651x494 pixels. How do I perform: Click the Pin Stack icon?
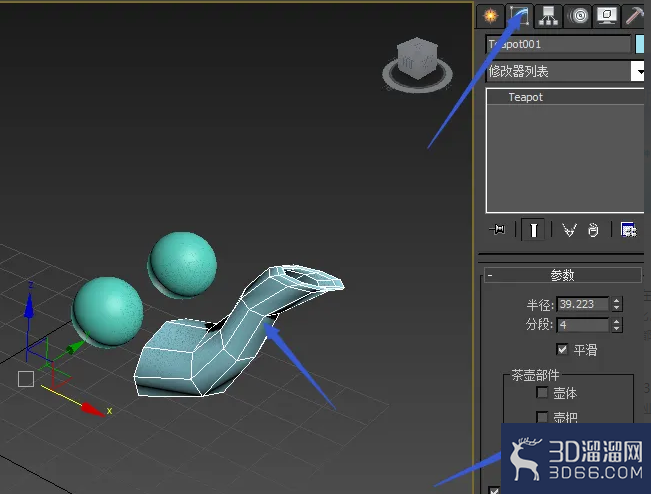497,229
